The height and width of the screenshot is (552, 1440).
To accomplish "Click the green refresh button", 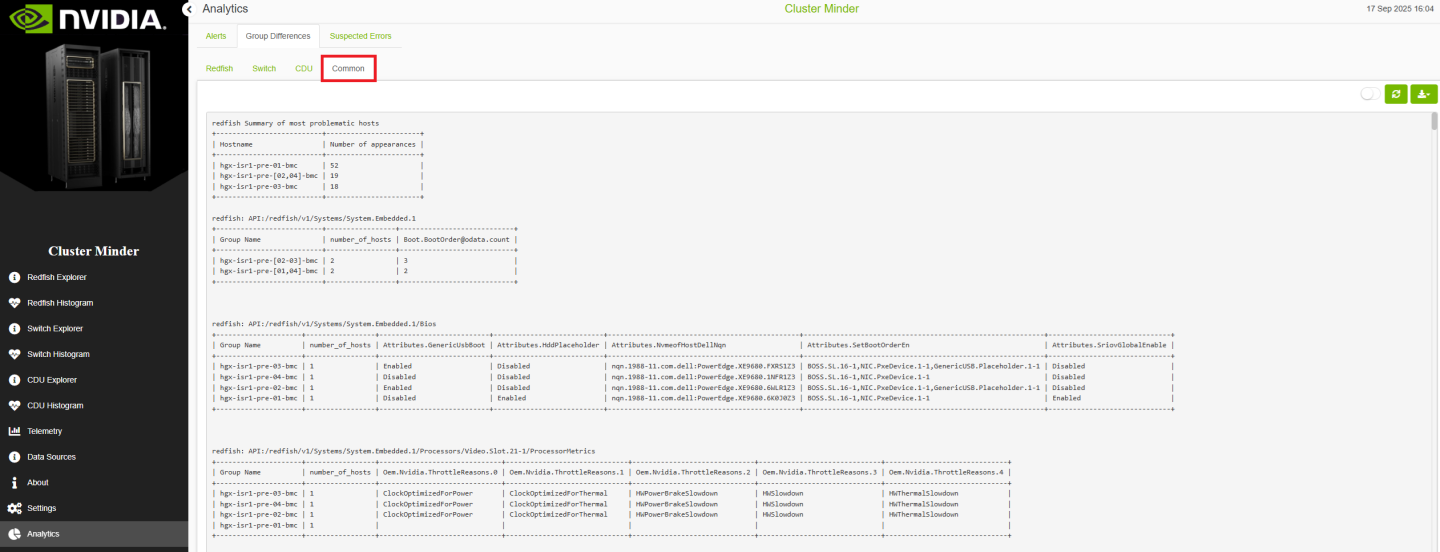I will pyautogui.click(x=1396, y=94).
